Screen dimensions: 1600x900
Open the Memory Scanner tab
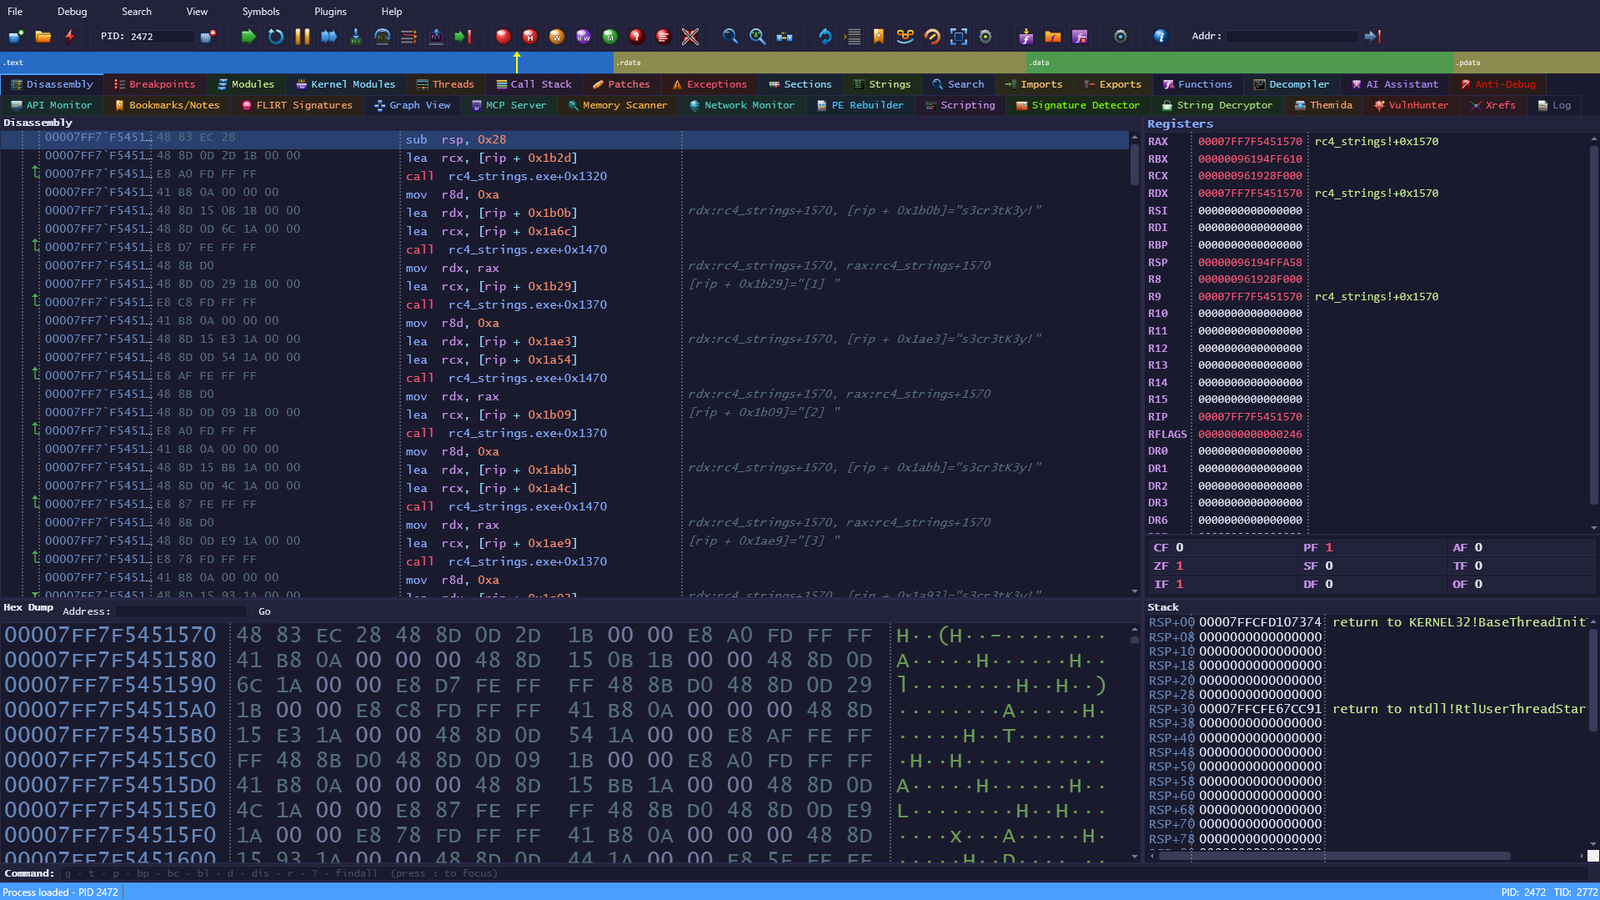617,105
